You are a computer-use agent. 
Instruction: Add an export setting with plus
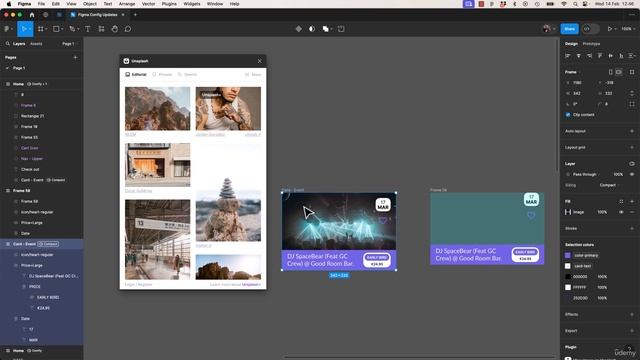(632, 331)
